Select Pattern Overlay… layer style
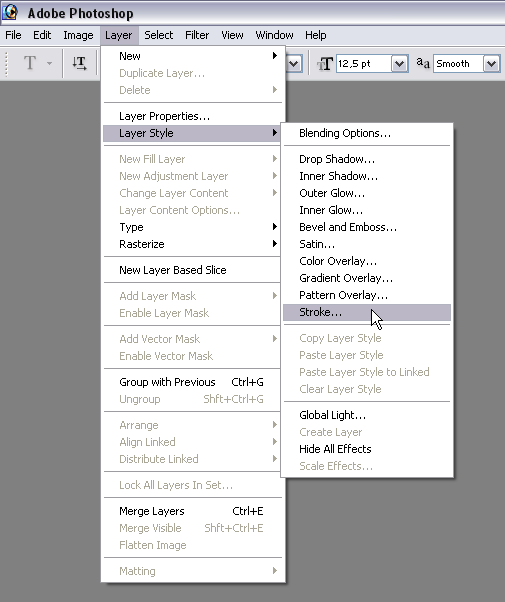Screen dimensions: 505x602 point(367,295)
